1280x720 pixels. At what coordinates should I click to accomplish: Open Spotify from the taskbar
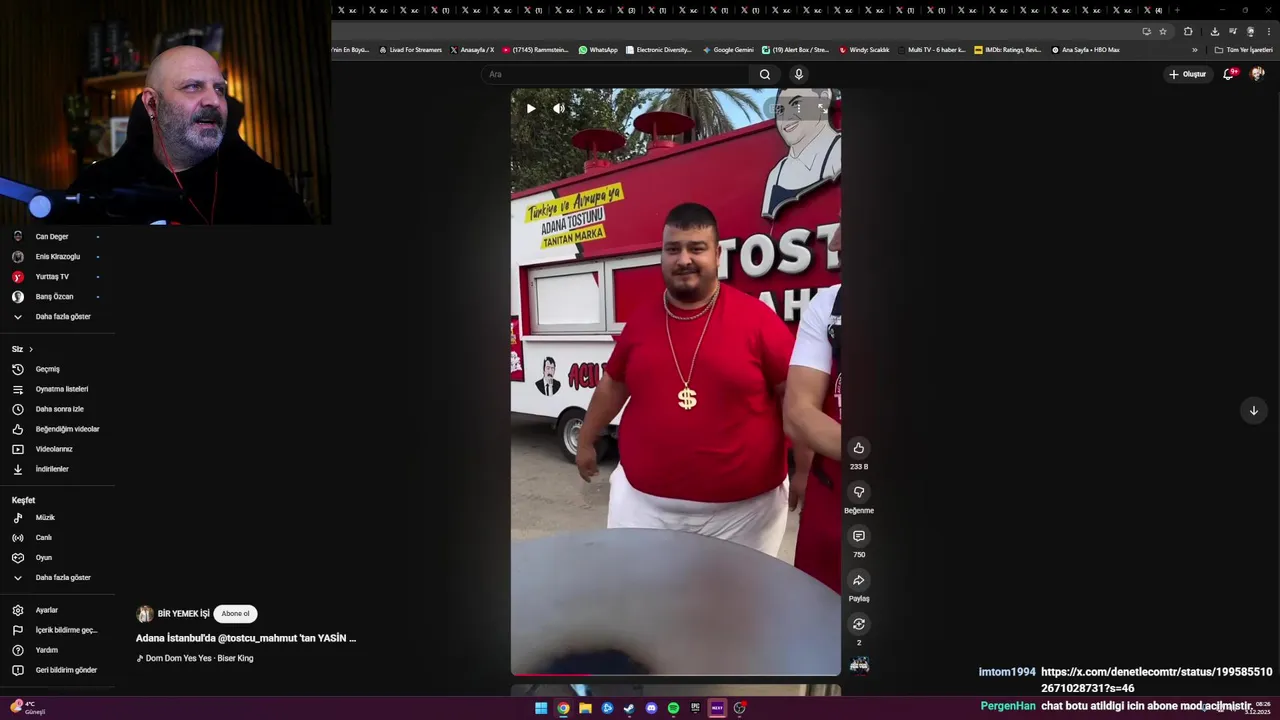click(673, 708)
